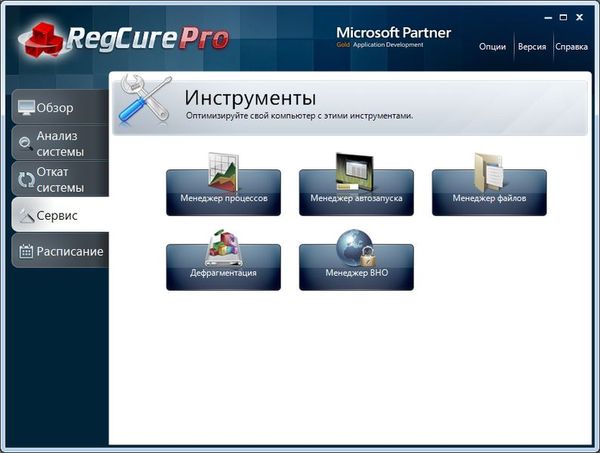Open the Версия menu
This screenshot has height=453, width=600.
[x=530, y=47]
